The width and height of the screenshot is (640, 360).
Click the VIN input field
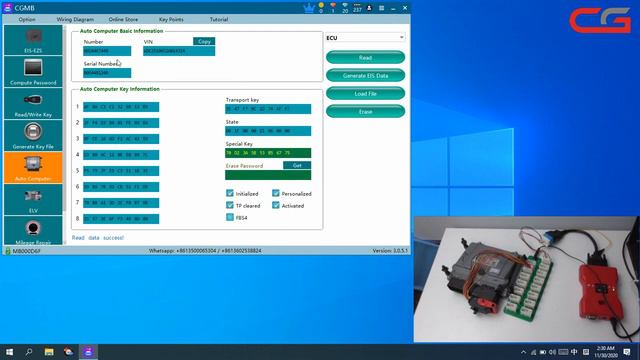tap(179, 51)
